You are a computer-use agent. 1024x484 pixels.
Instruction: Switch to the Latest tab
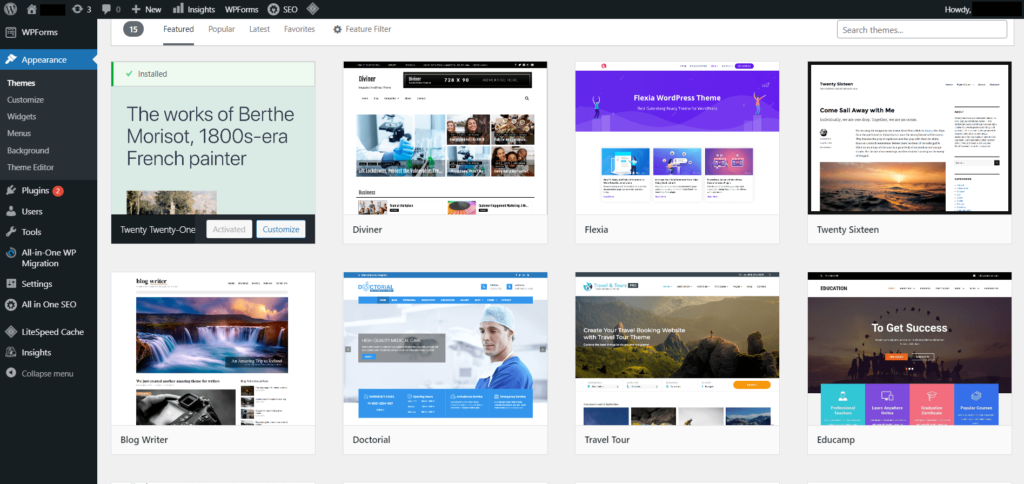(259, 29)
